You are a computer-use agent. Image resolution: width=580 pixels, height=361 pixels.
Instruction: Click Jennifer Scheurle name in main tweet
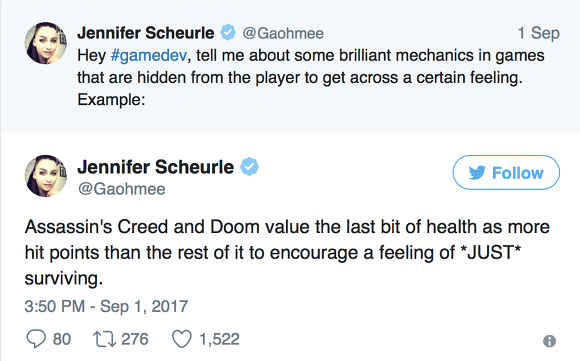tap(156, 167)
